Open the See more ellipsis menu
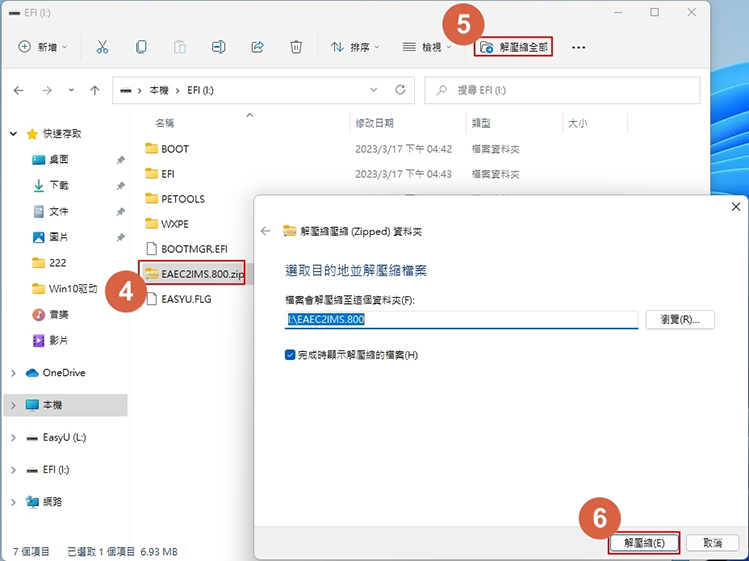 (x=578, y=47)
